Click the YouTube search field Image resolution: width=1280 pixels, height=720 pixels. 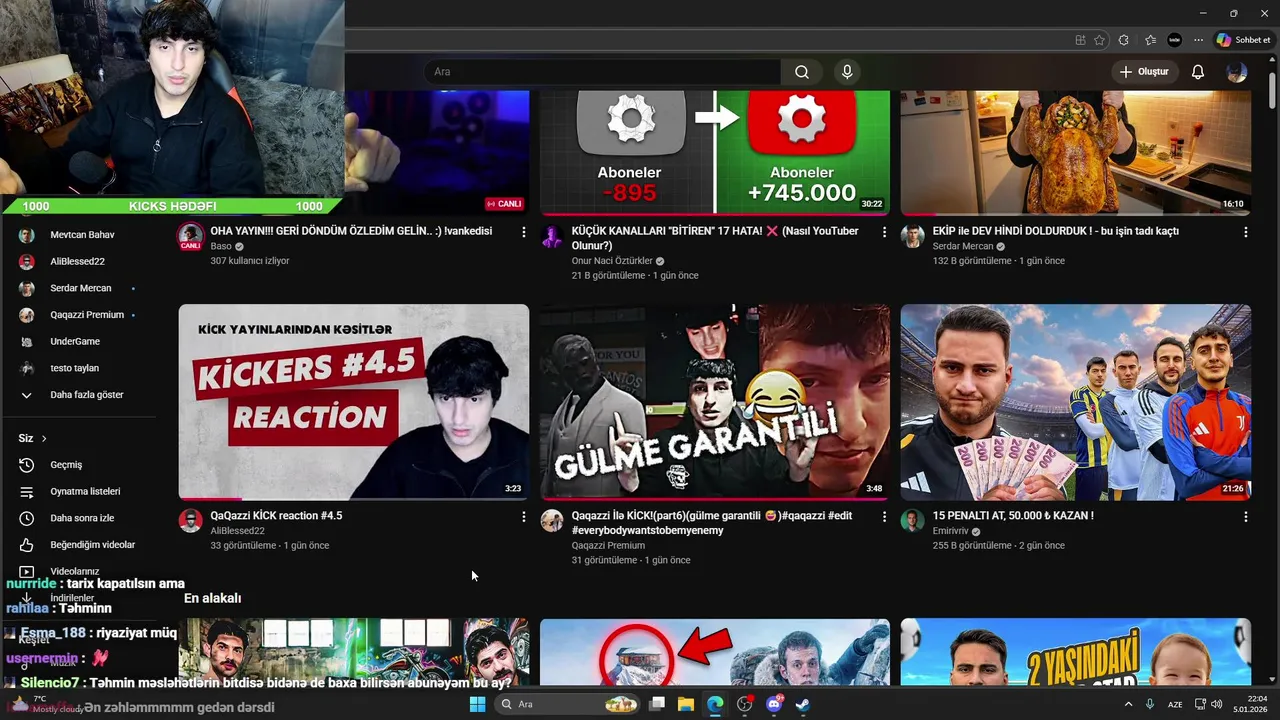coord(604,72)
